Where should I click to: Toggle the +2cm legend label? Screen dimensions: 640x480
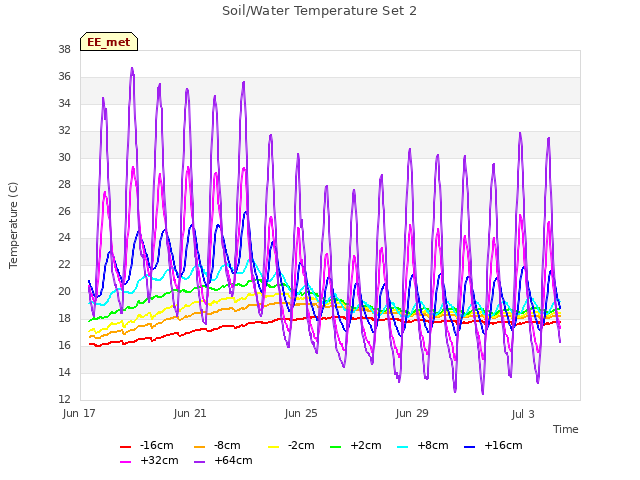(366, 445)
